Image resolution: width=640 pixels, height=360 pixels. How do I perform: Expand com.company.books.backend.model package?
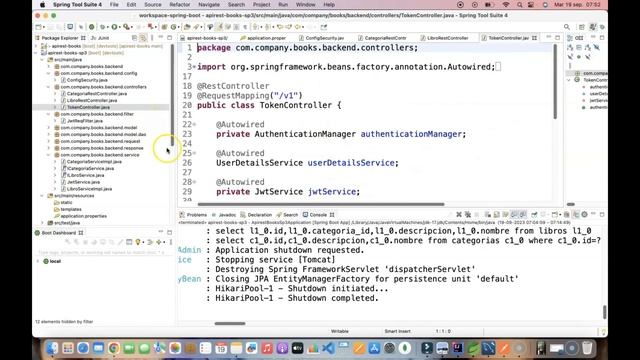[x=49, y=128]
